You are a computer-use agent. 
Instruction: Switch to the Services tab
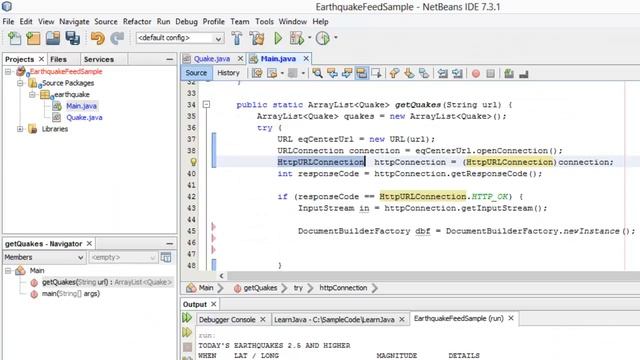[x=99, y=60]
